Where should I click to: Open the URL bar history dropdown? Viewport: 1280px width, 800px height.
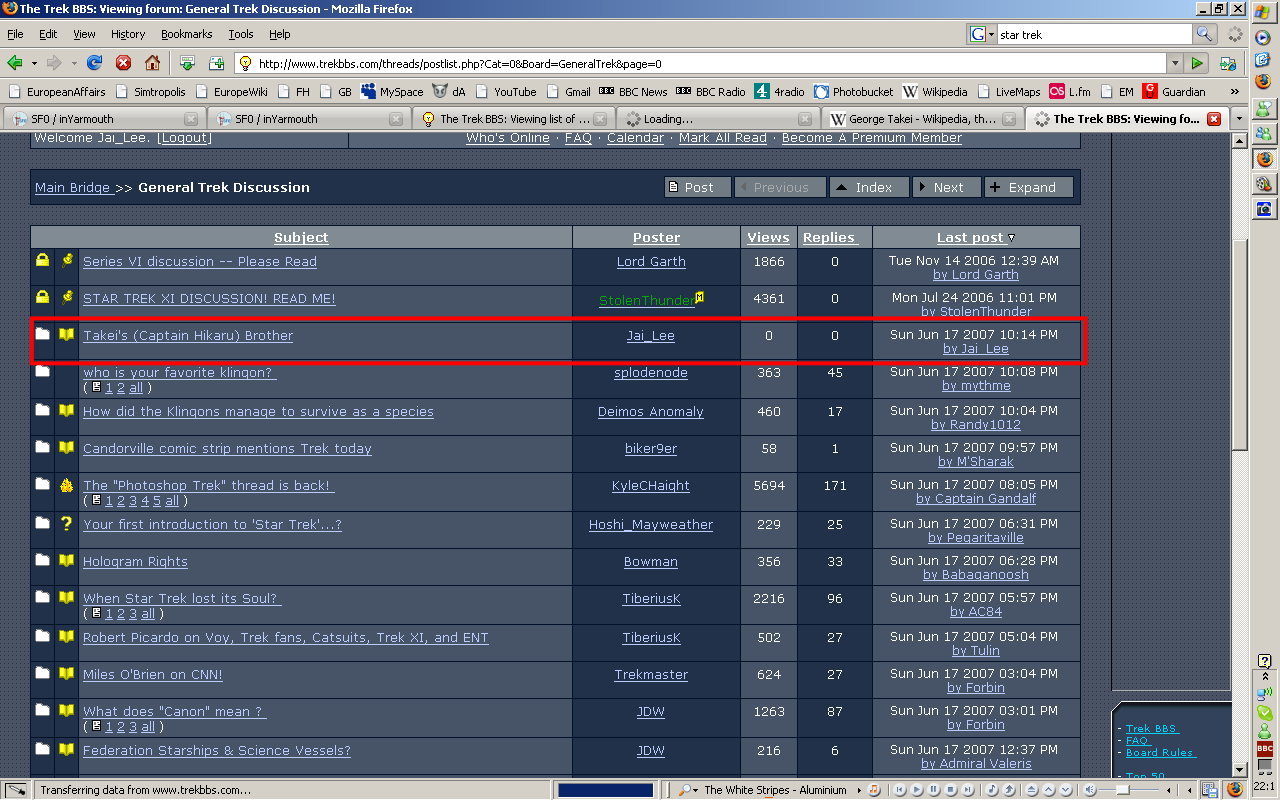coord(1174,63)
